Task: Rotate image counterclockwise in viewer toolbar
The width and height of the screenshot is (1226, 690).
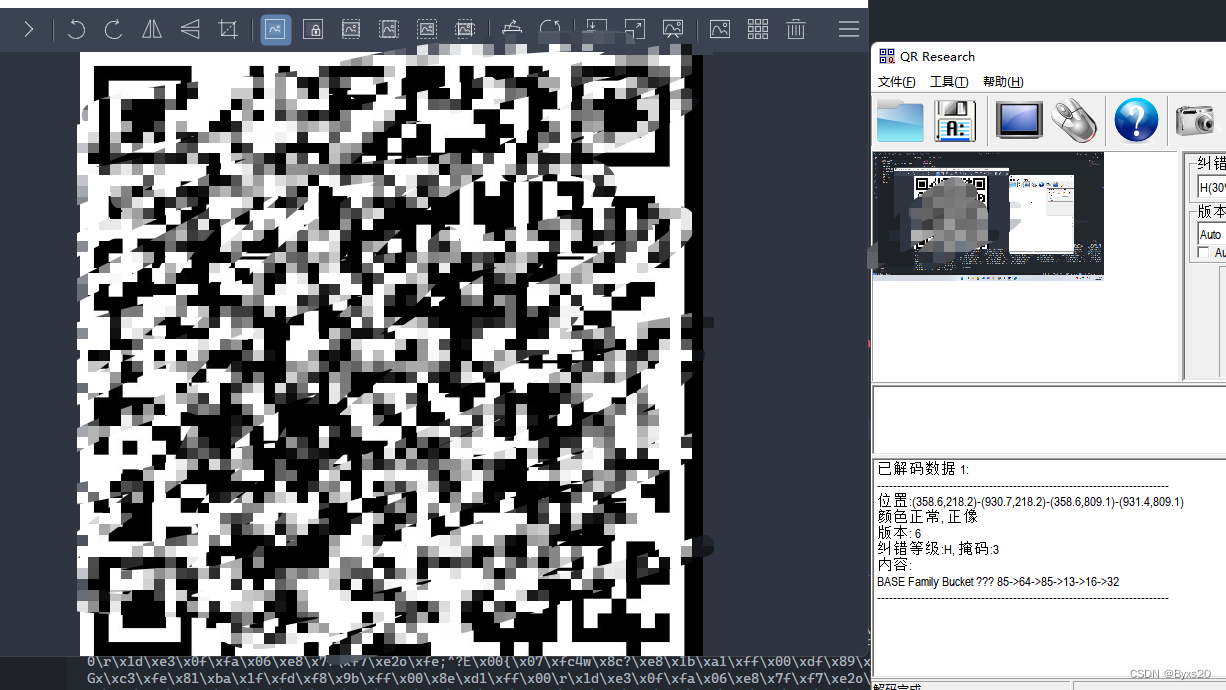Action: coord(76,30)
